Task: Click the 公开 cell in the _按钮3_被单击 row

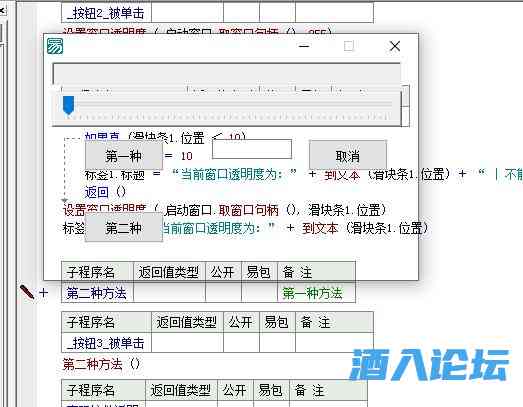Action: point(241,343)
